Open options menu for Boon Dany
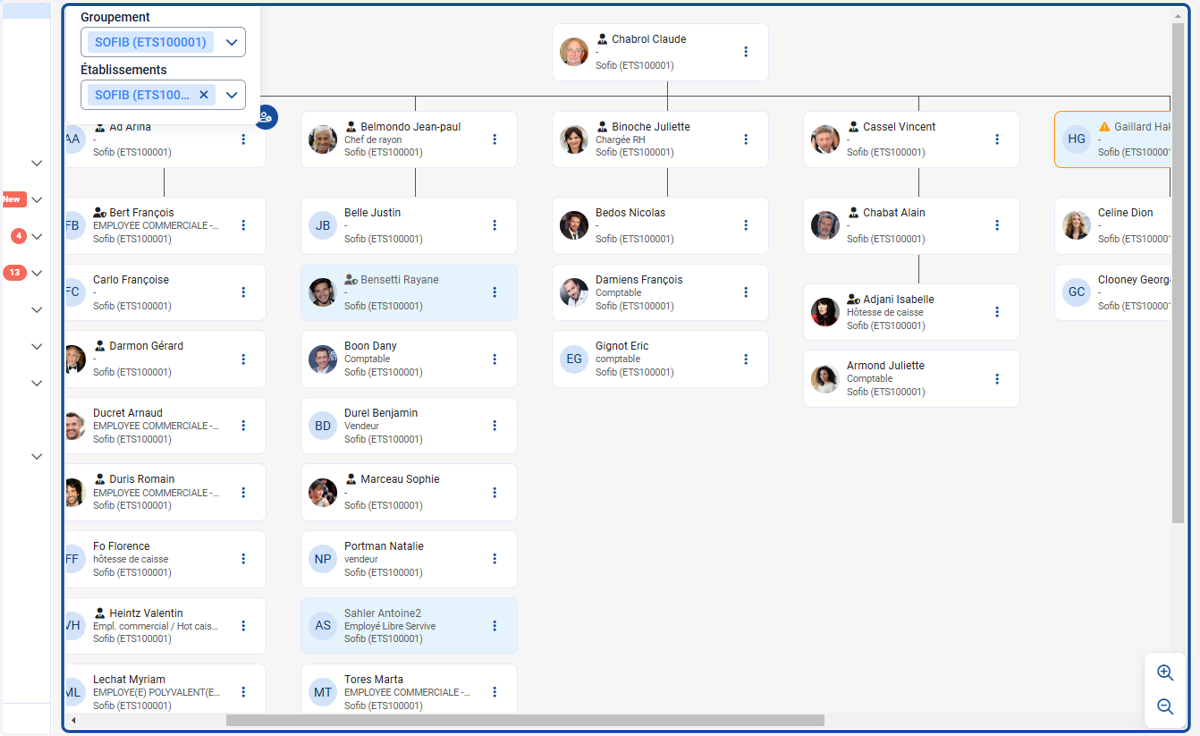This screenshot has height=736, width=1200. coord(494,359)
